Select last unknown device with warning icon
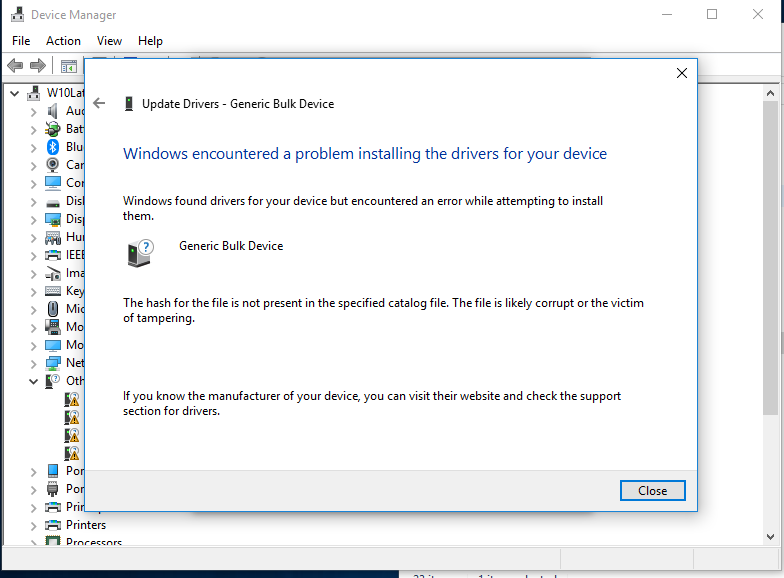Viewport: 784px width, 578px height. tap(72, 453)
